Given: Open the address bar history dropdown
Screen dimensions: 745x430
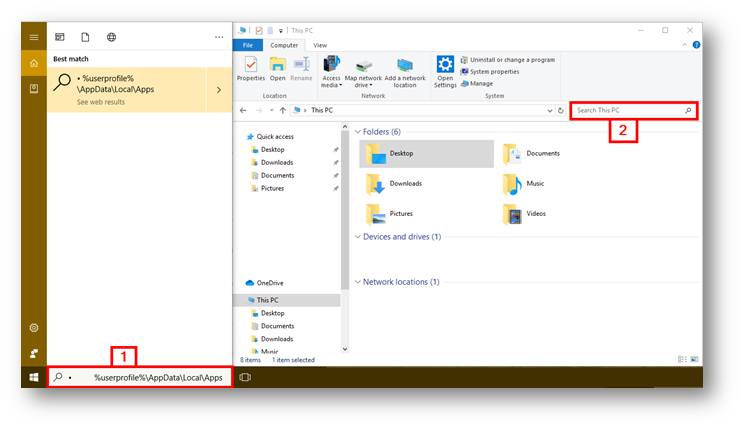Looking at the screenshot, I should 550,111.
